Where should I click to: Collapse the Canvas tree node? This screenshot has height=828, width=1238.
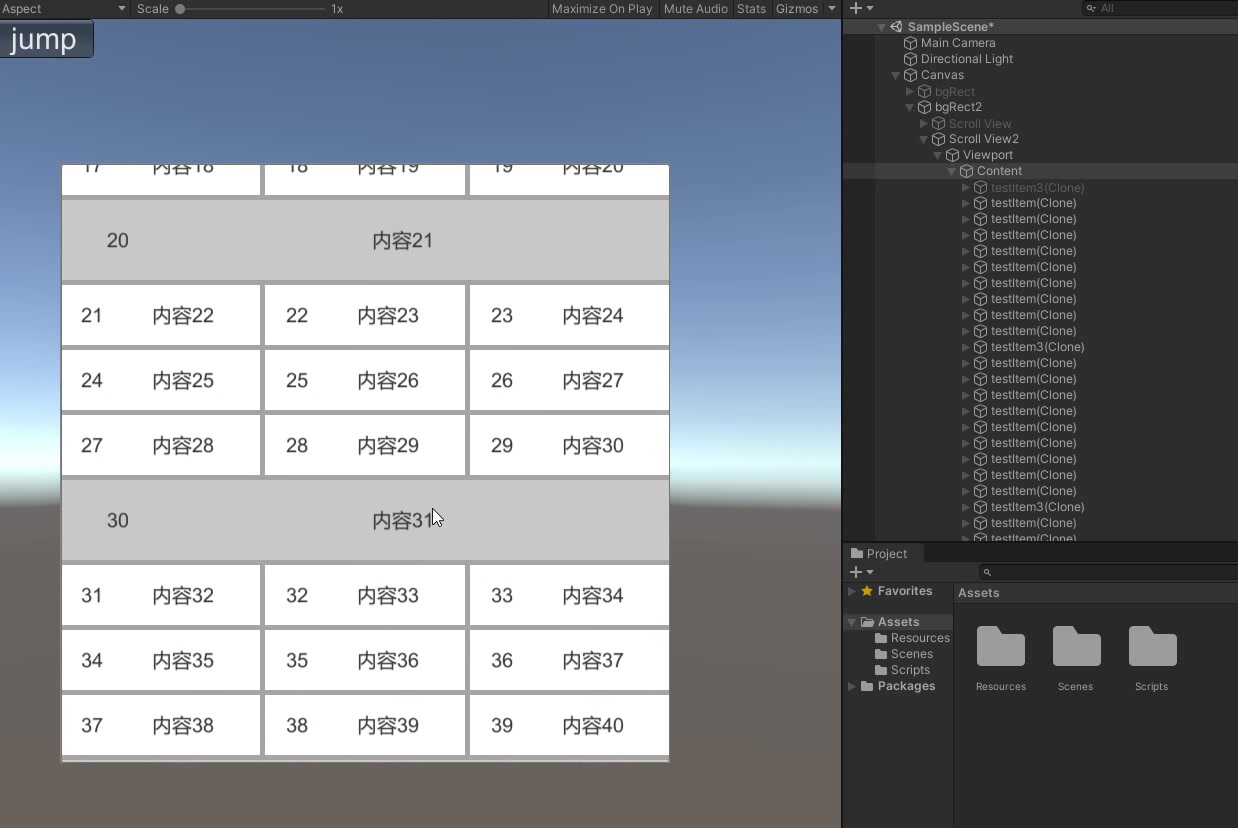tap(896, 75)
